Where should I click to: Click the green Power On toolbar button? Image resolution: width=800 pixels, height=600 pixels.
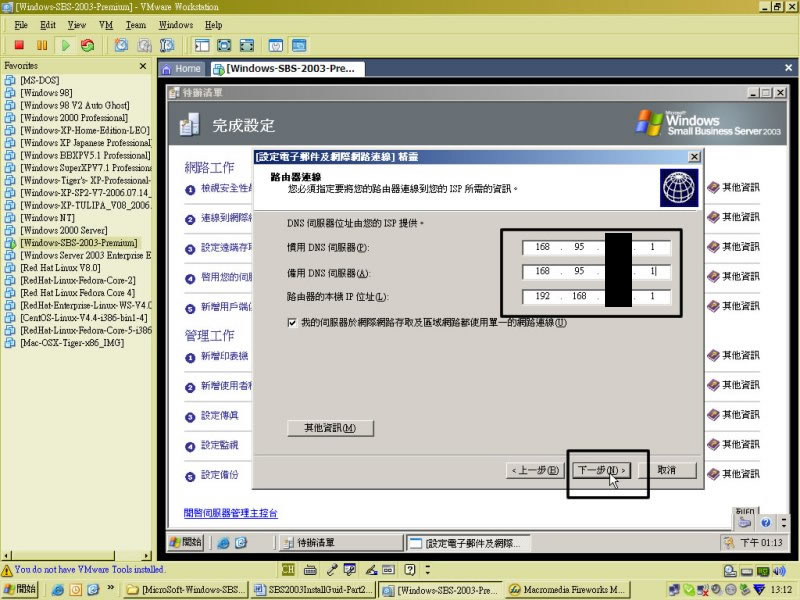click(x=65, y=45)
